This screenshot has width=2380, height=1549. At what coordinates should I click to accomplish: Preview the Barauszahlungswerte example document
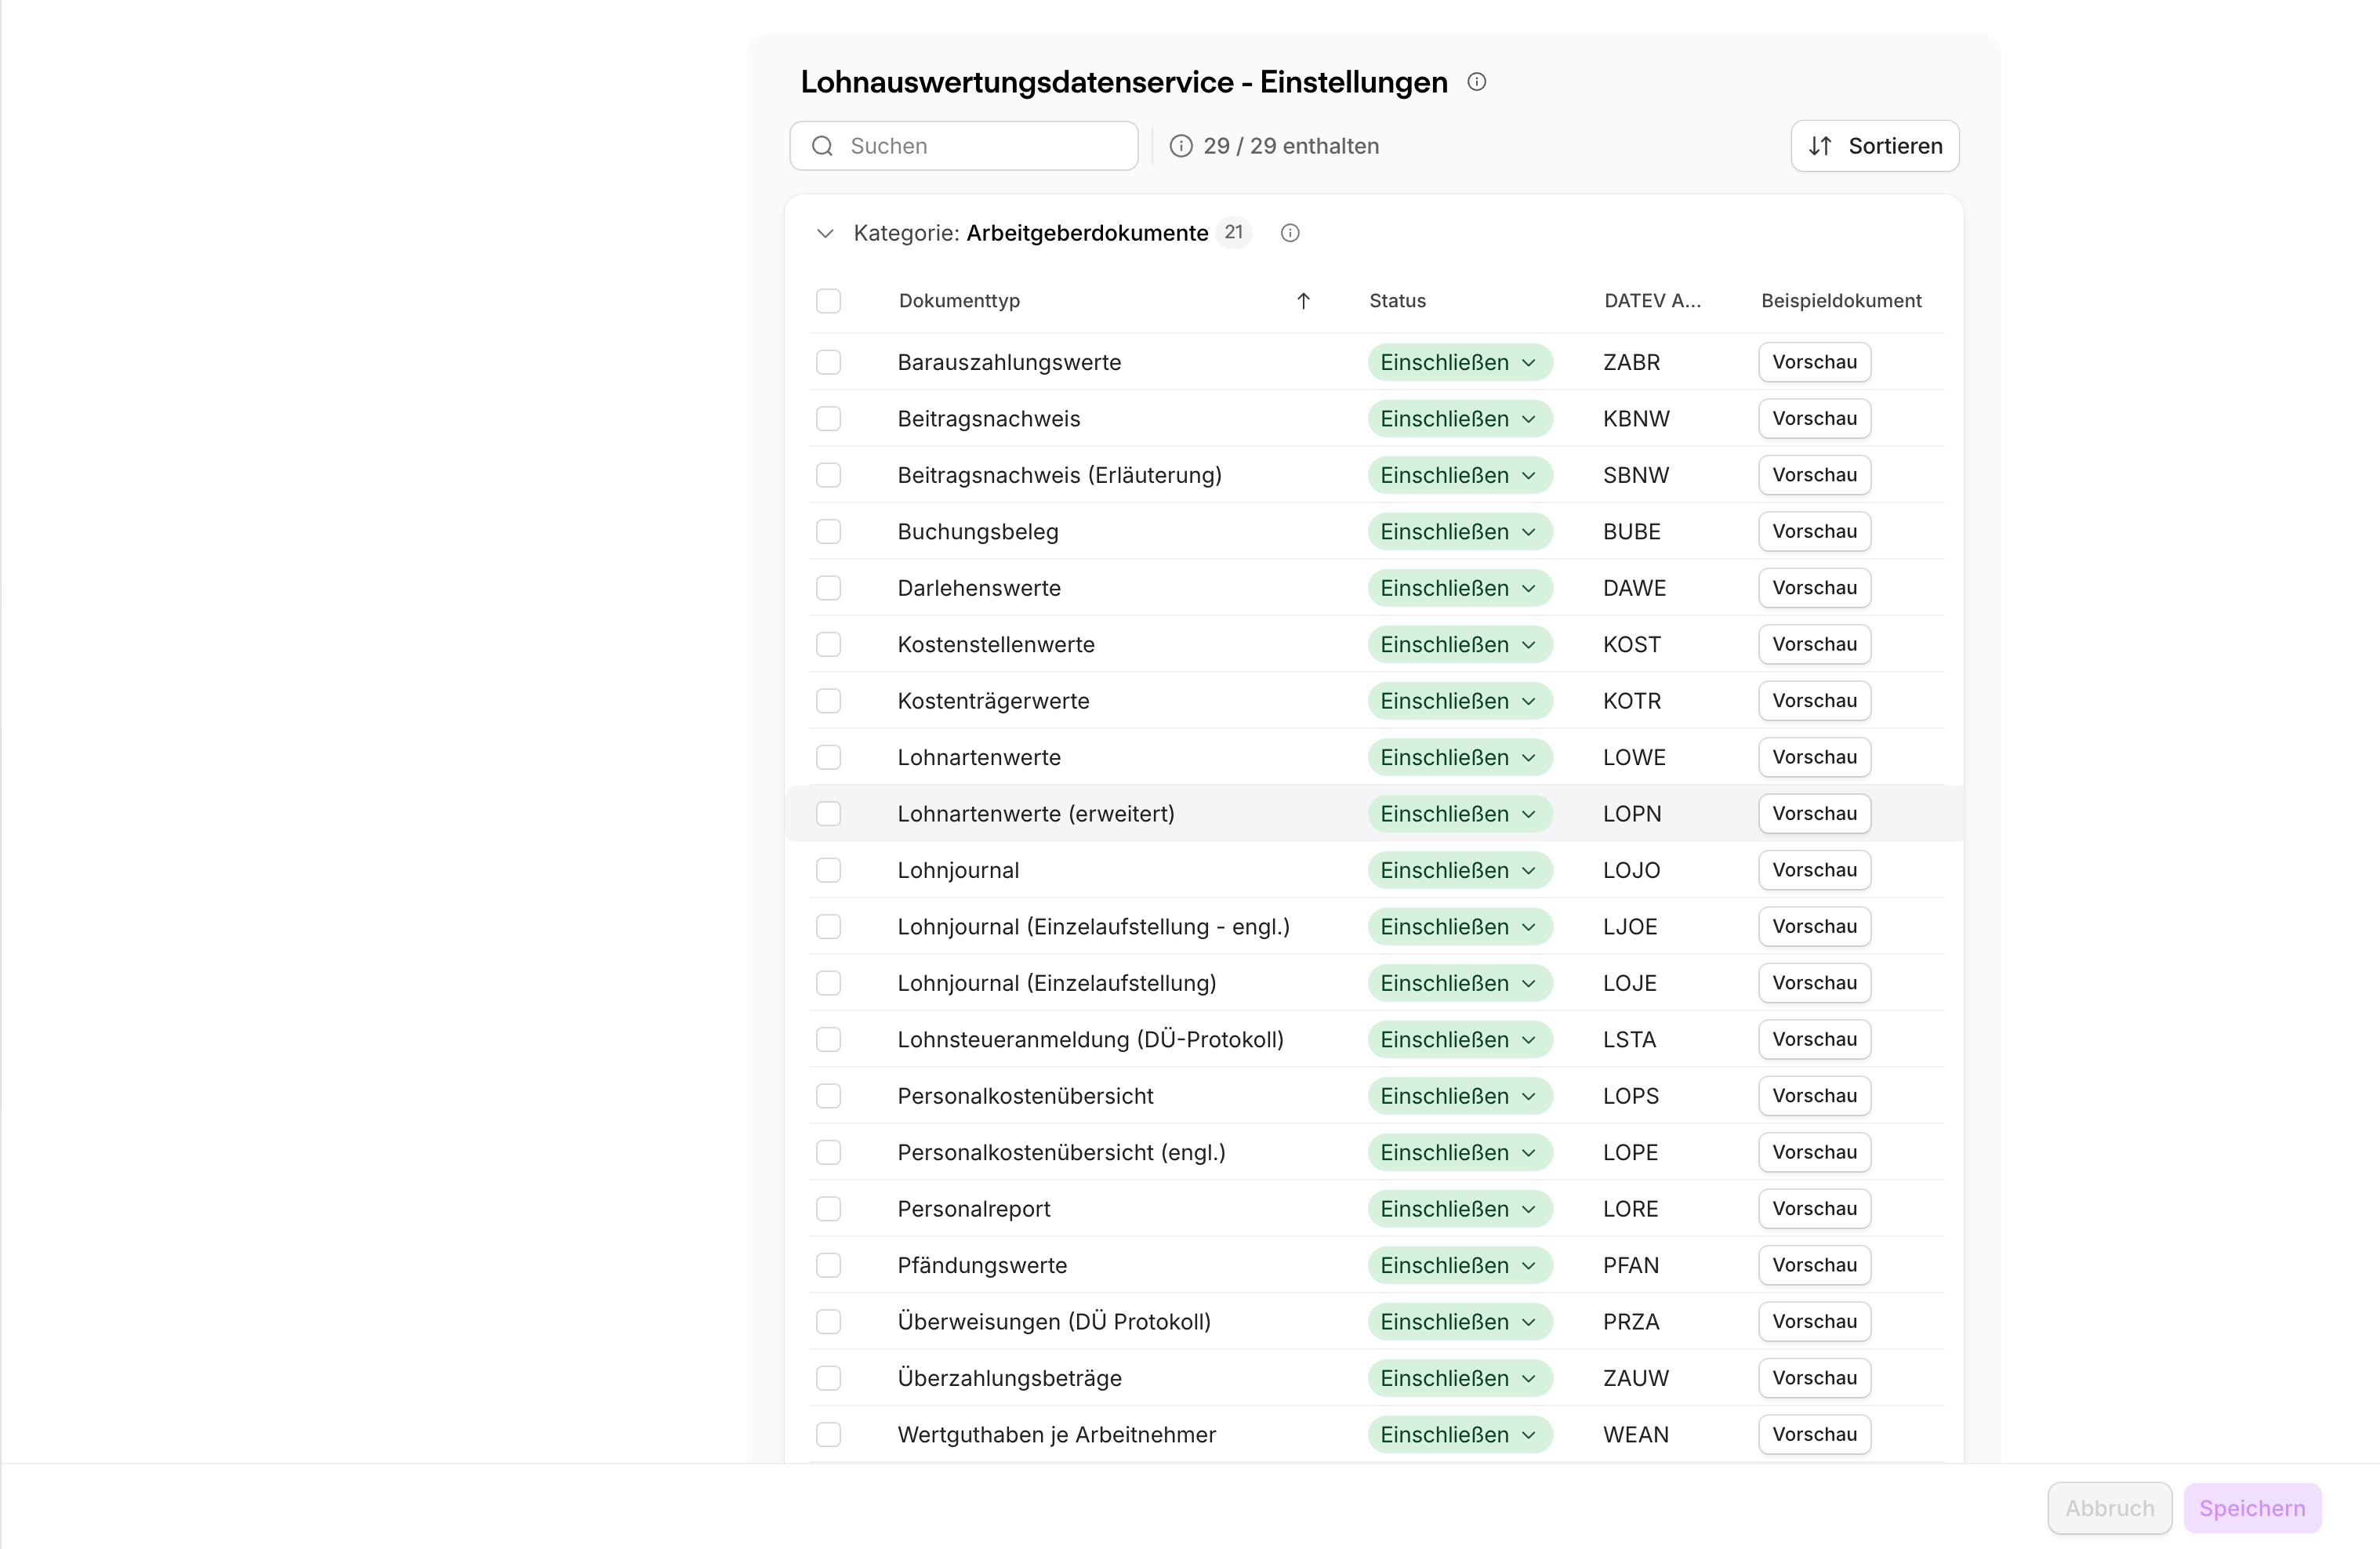(1814, 362)
